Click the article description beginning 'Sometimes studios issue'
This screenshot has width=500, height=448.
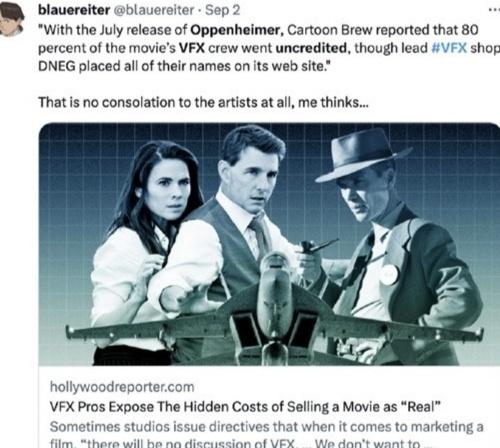tap(267, 434)
